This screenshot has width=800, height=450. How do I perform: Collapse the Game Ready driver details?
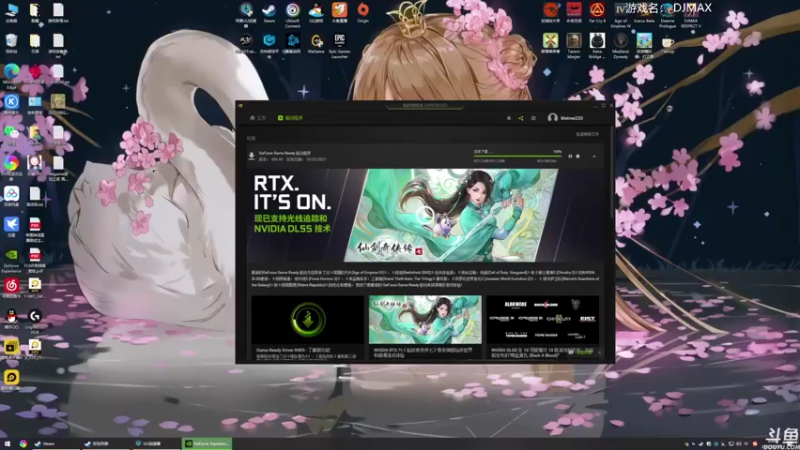(x=594, y=156)
